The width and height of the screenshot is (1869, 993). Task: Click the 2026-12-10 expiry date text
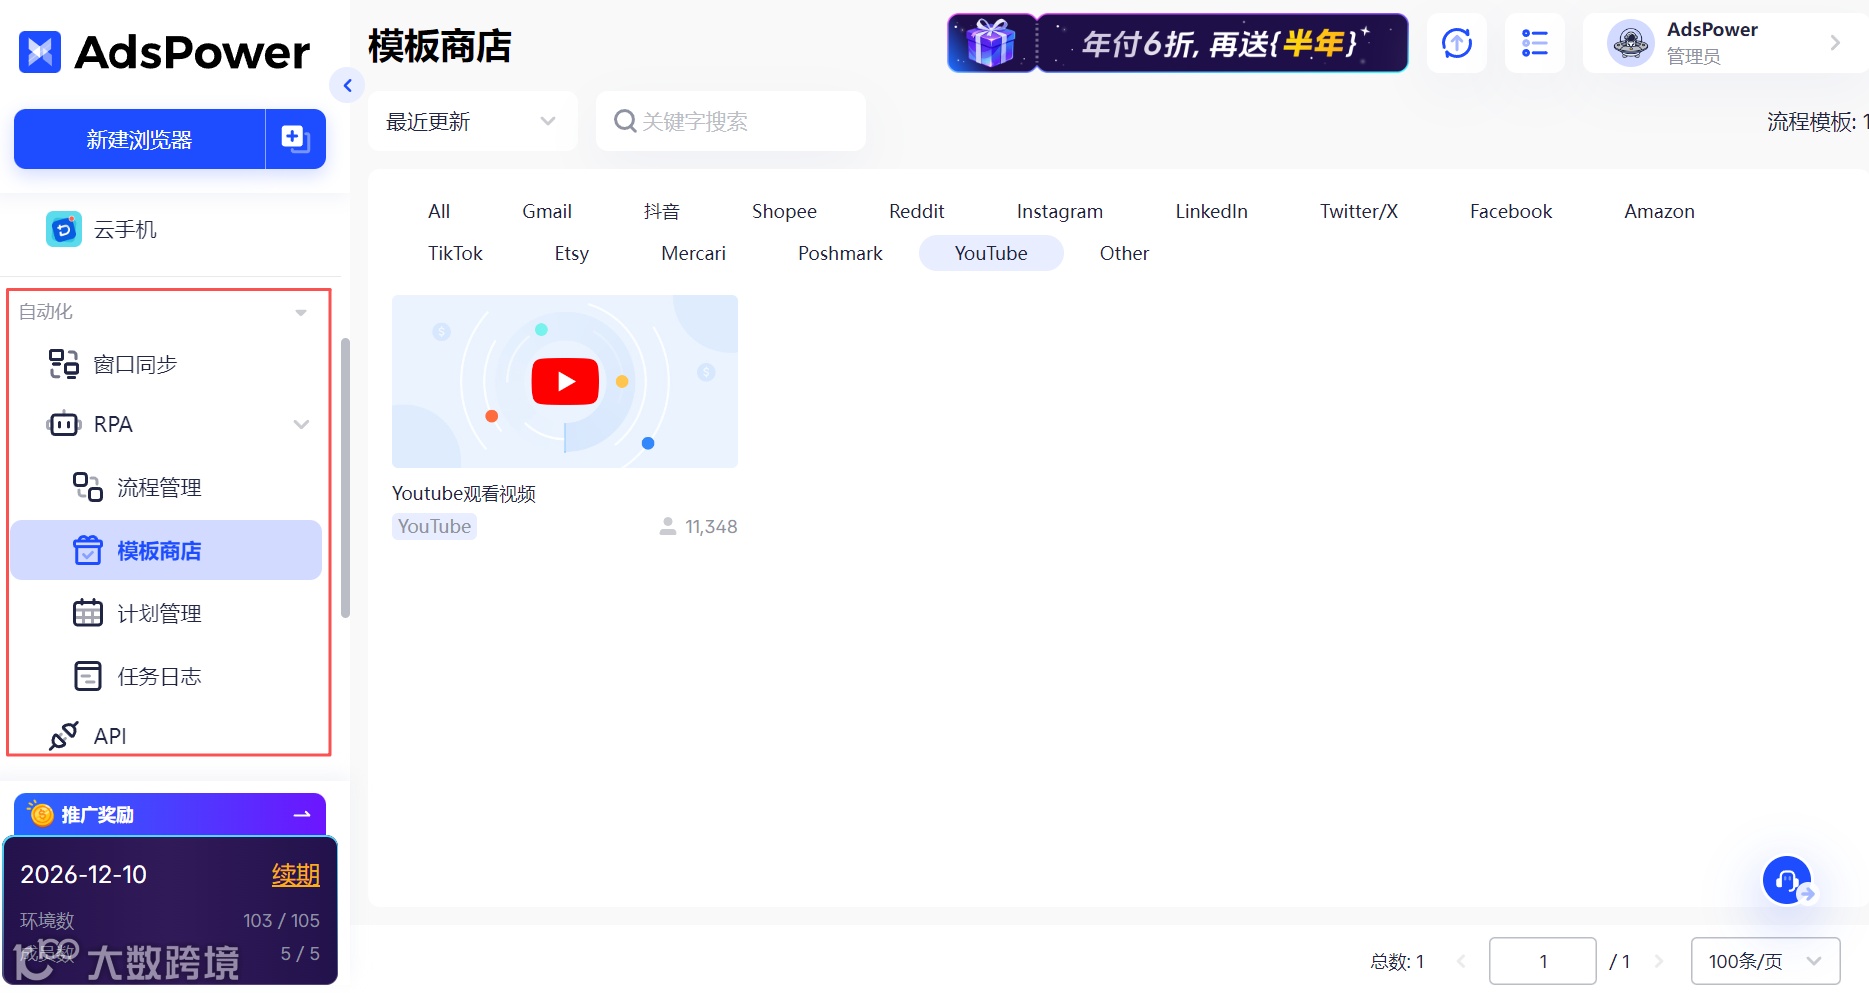pyautogui.click(x=84, y=874)
